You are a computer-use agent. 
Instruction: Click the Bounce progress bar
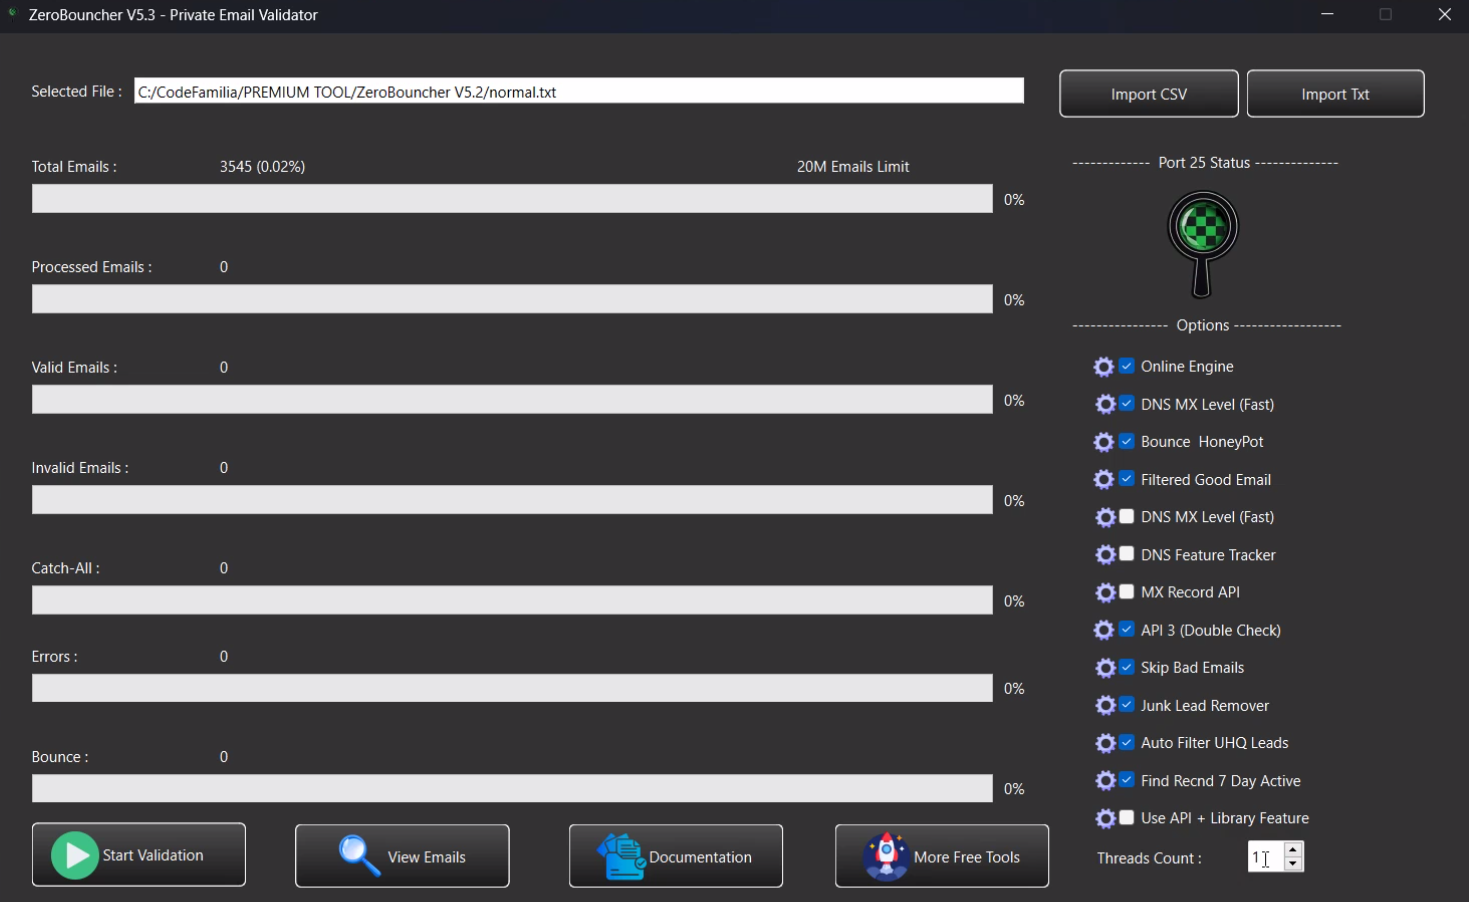(512, 788)
